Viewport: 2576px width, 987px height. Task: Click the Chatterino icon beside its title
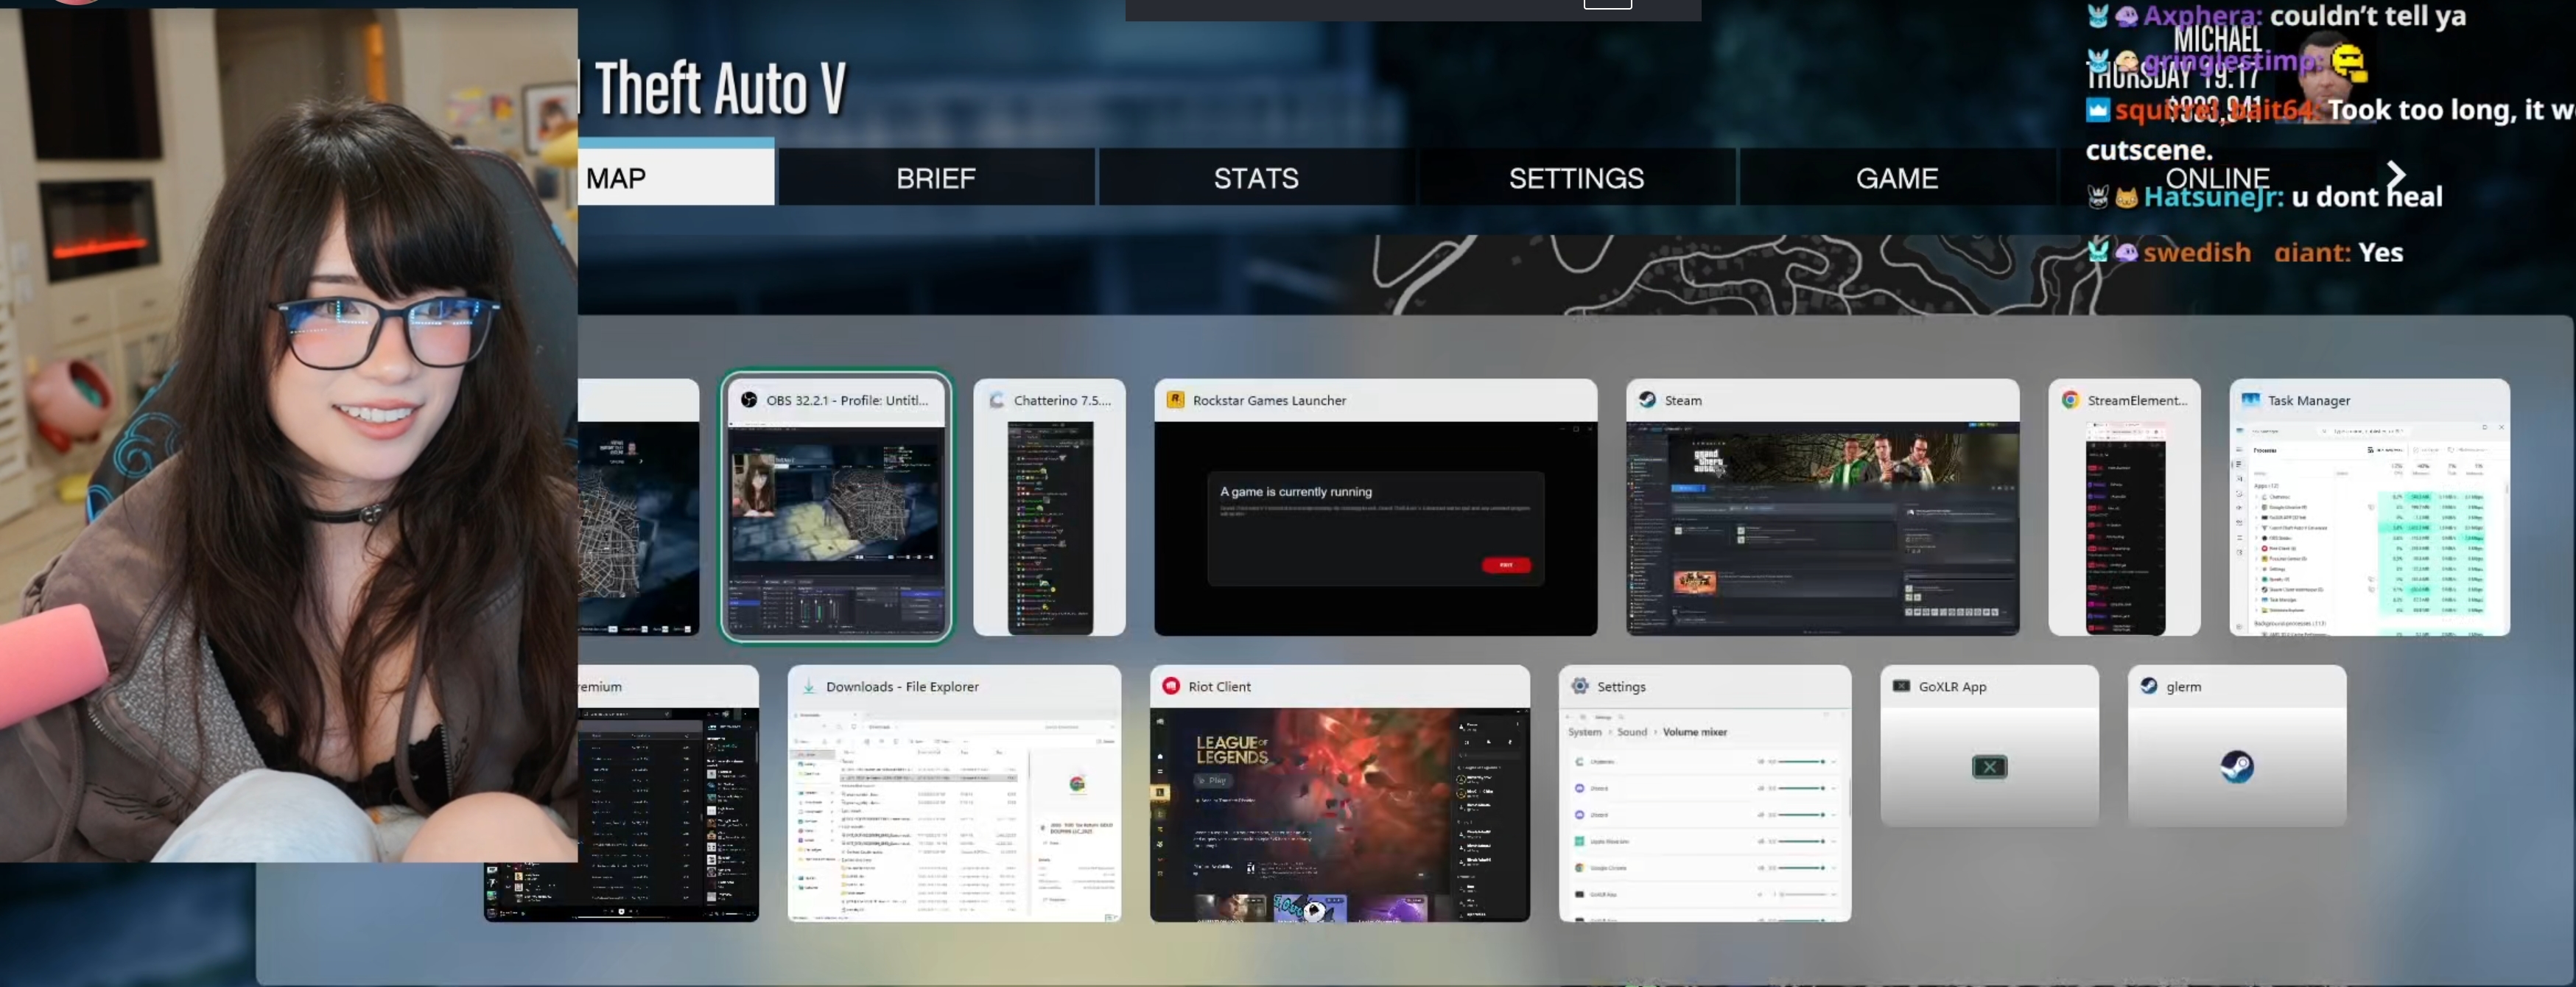point(996,400)
